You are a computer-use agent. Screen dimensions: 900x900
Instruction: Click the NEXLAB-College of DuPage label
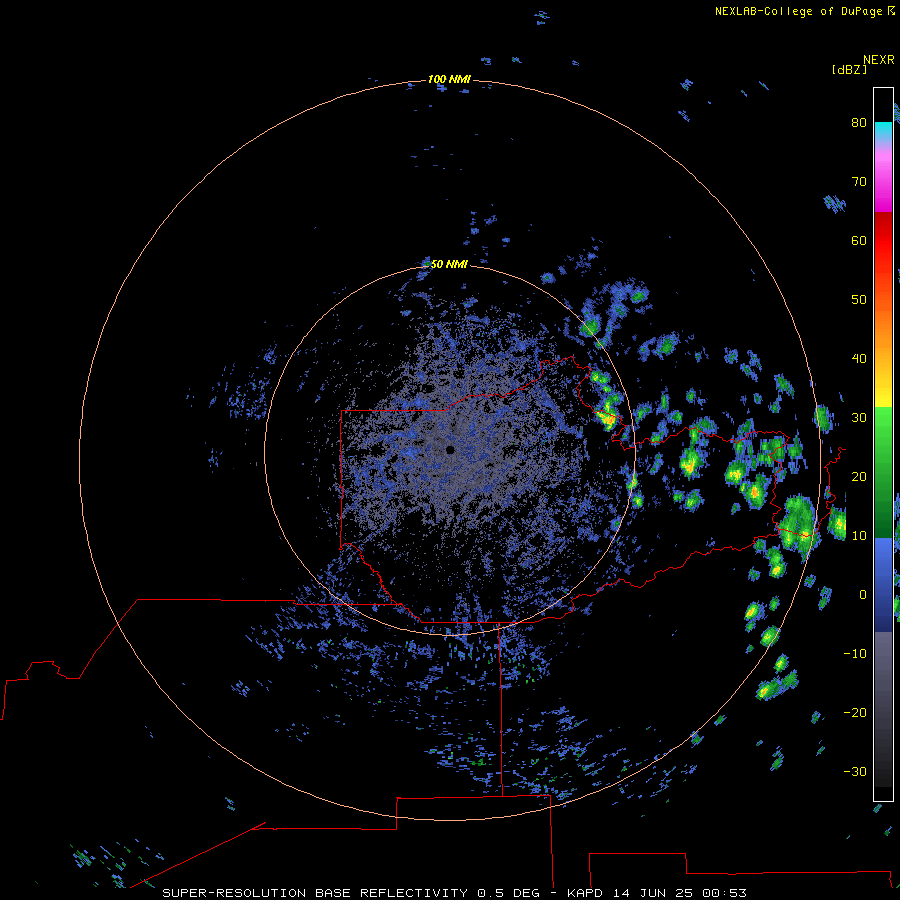pyautogui.click(x=798, y=11)
